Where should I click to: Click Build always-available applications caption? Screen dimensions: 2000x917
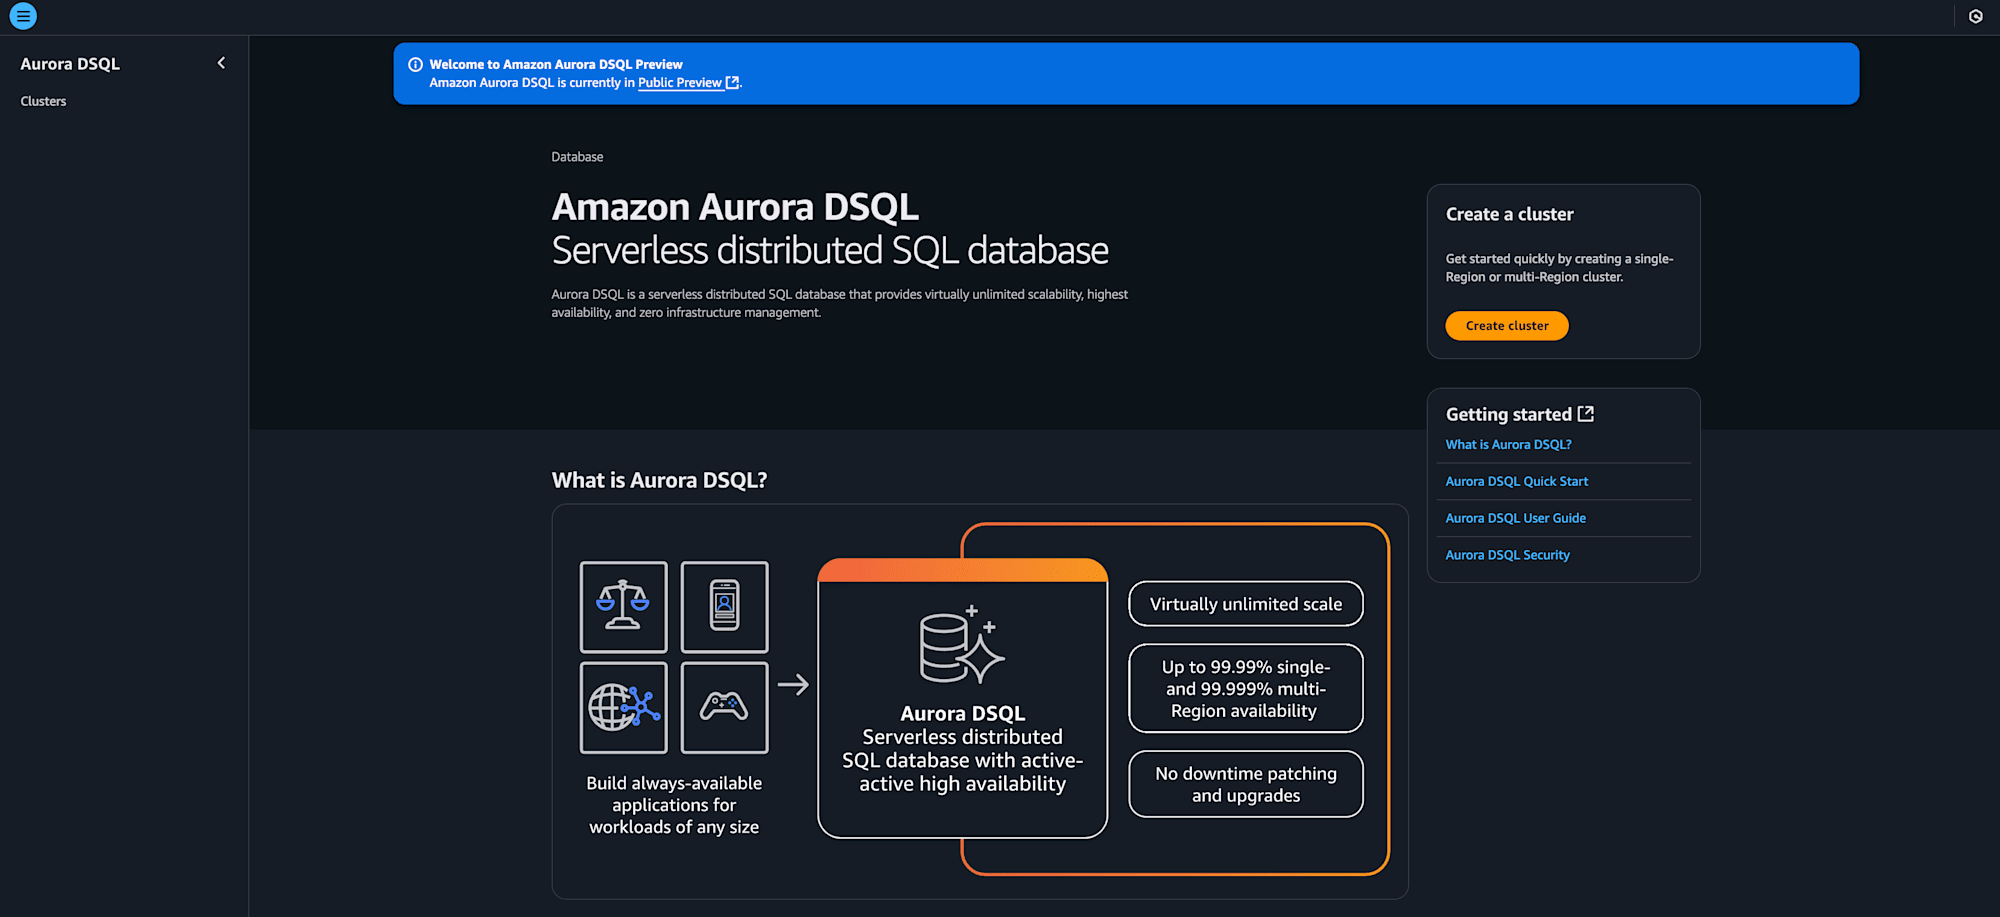point(674,805)
